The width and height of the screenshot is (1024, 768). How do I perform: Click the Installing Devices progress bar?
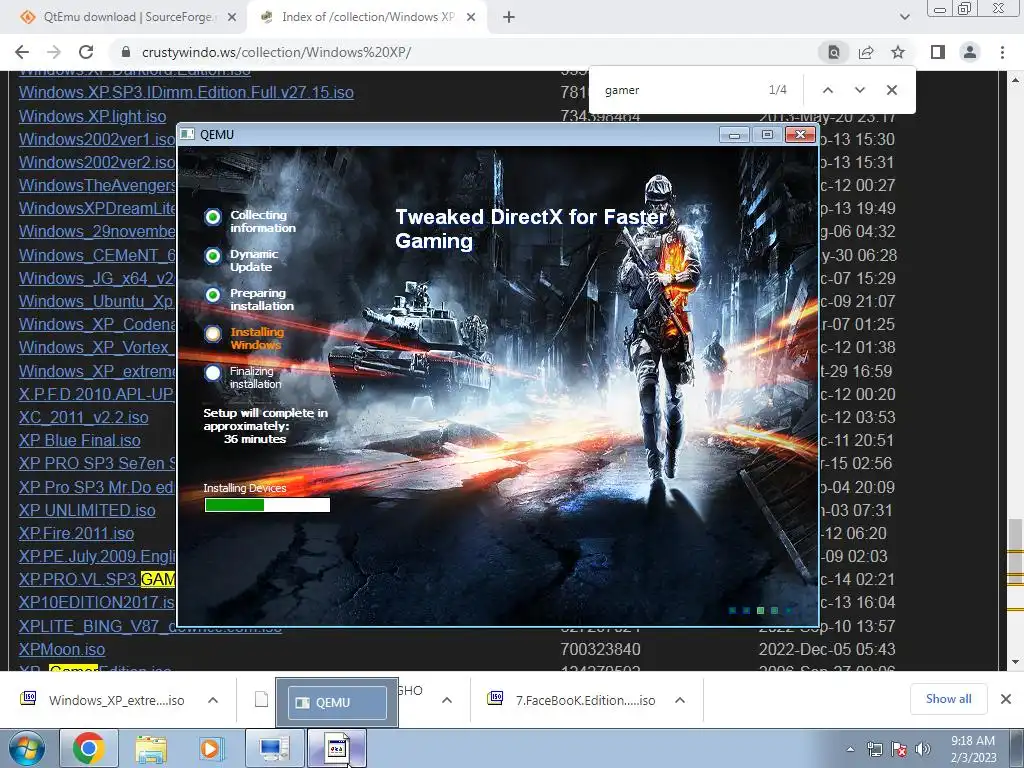267,505
